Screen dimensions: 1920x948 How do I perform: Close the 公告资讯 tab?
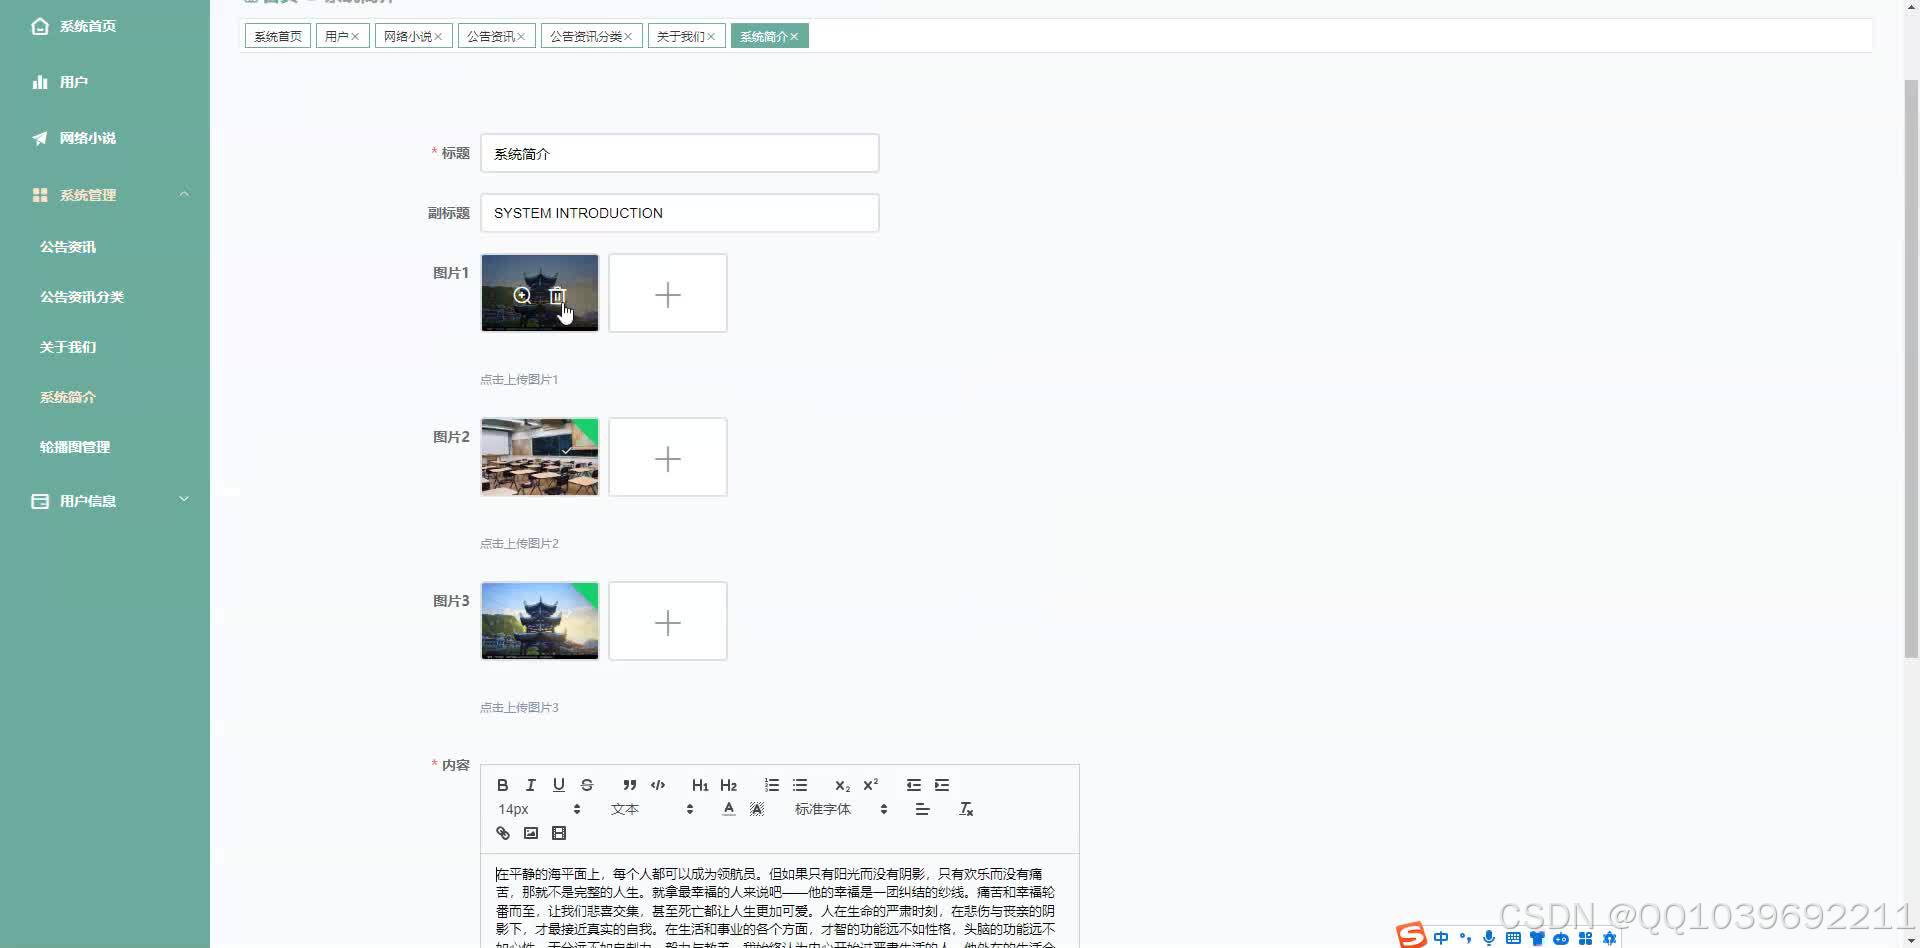point(521,36)
